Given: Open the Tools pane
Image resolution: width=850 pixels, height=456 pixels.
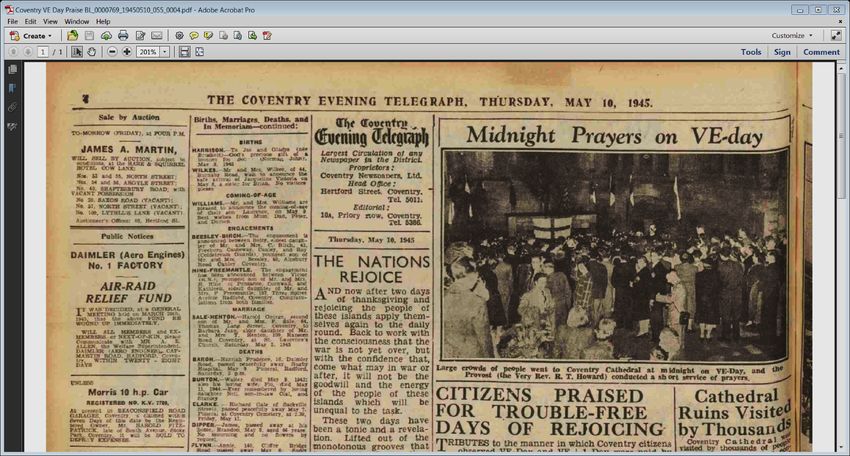Looking at the screenshot, I should tap(751, 52).
